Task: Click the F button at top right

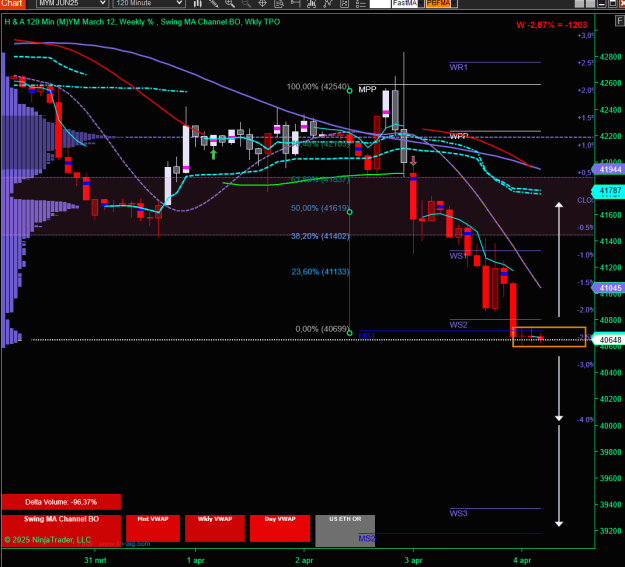Action: [x=619, y=21]
